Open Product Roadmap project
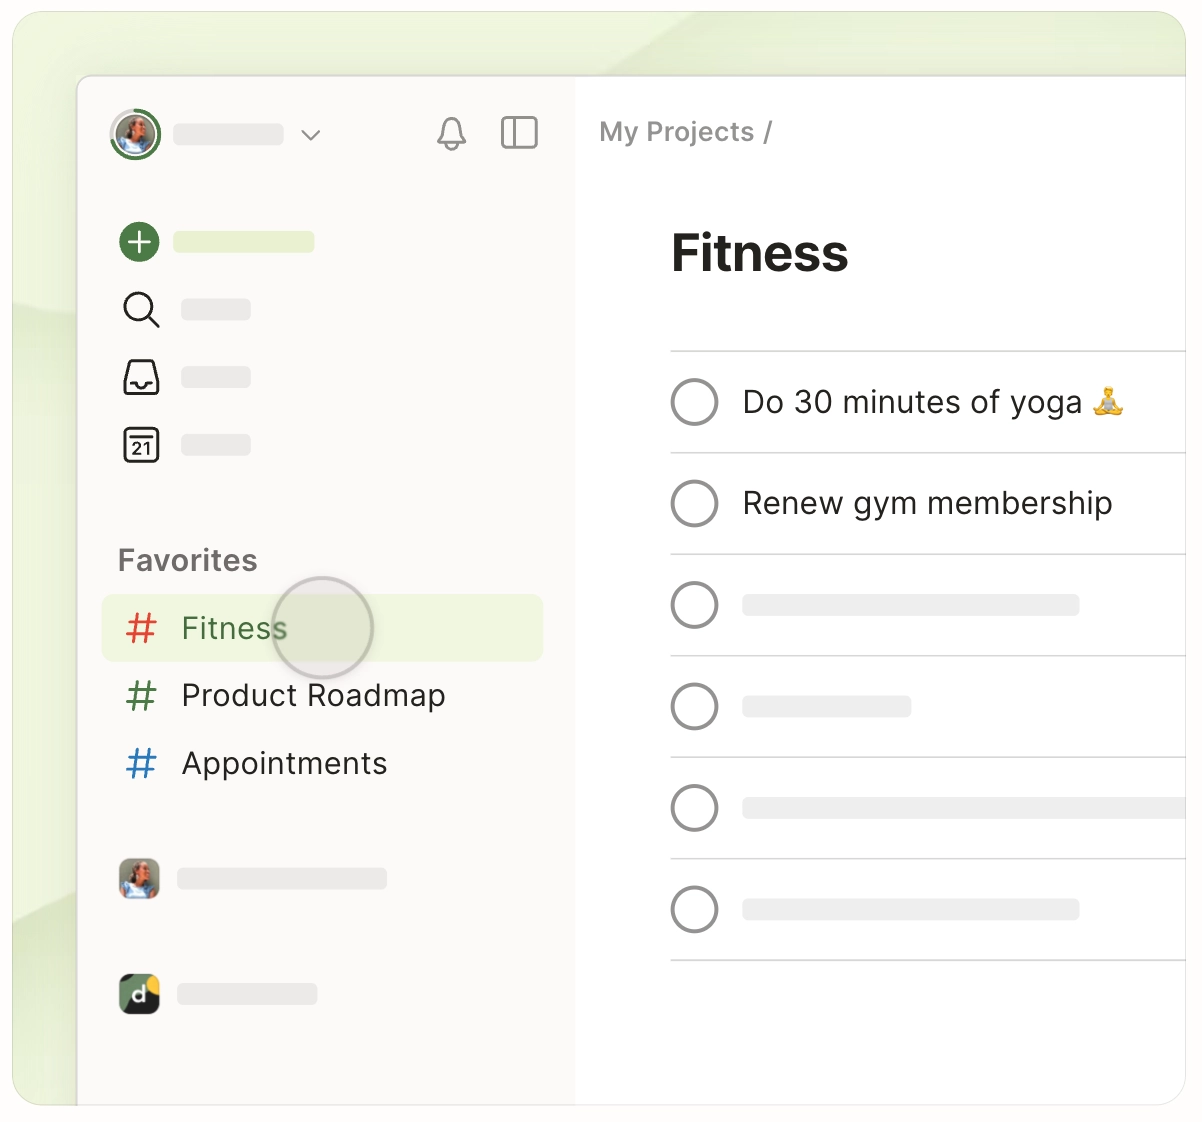This screenshot has width=1202, height=1122. tap(313, 695)
